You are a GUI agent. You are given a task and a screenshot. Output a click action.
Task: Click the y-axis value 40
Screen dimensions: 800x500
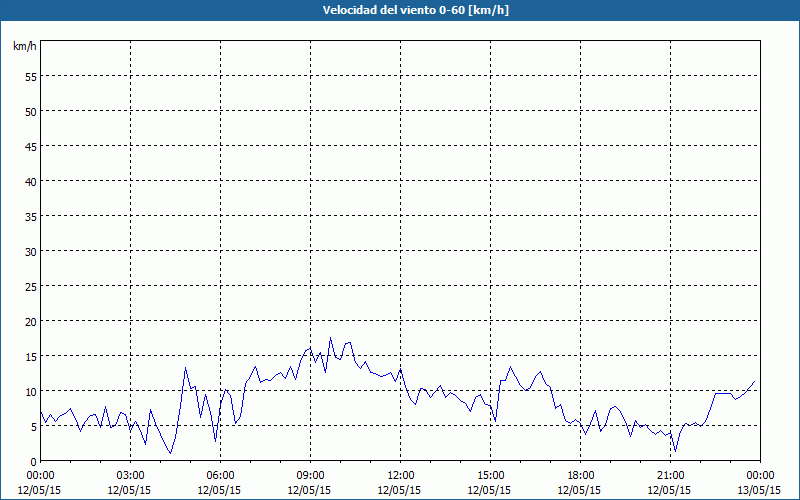click(31, 182)
